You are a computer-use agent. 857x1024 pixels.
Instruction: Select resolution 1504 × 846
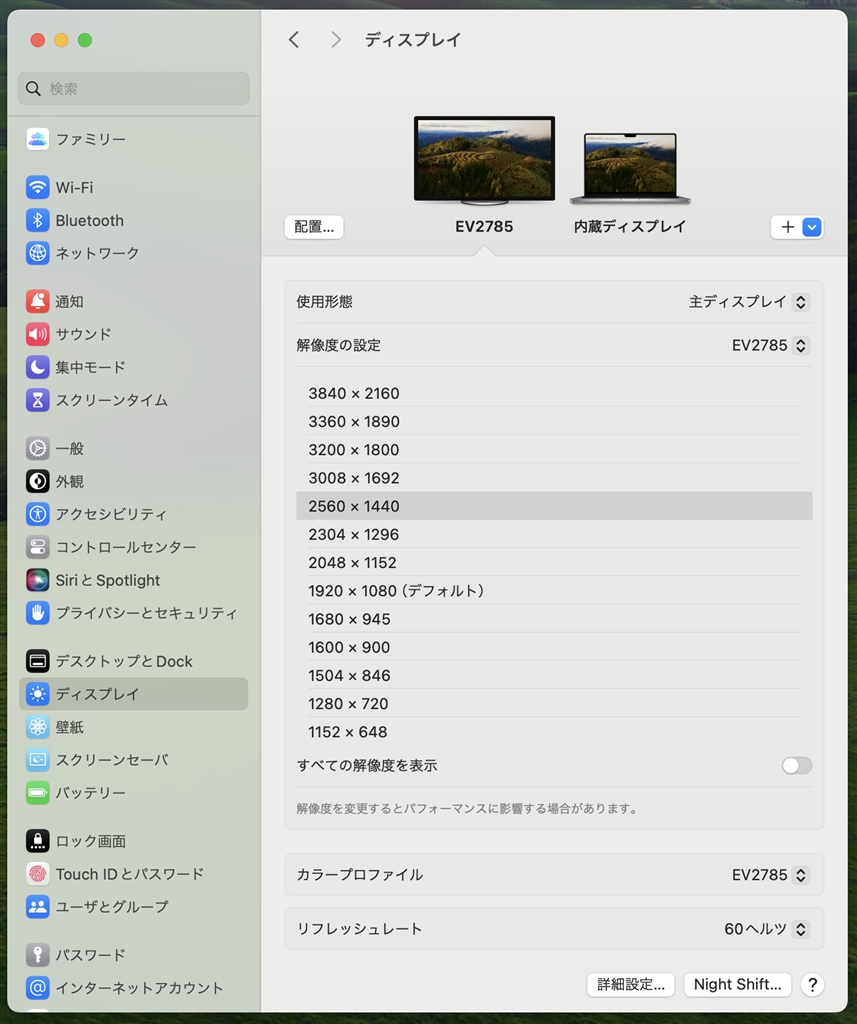point(554,675)
